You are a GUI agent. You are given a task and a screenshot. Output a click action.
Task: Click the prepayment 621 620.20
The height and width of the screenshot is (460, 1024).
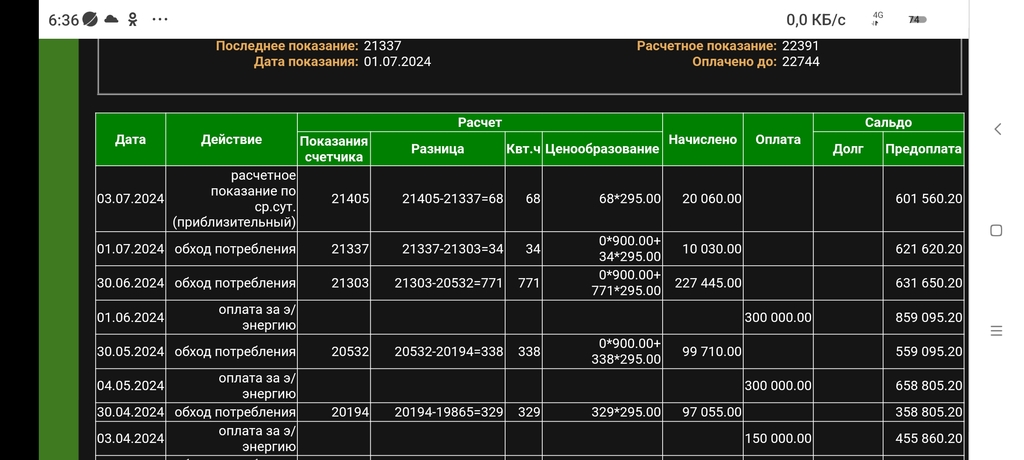[x=923, y=249]
